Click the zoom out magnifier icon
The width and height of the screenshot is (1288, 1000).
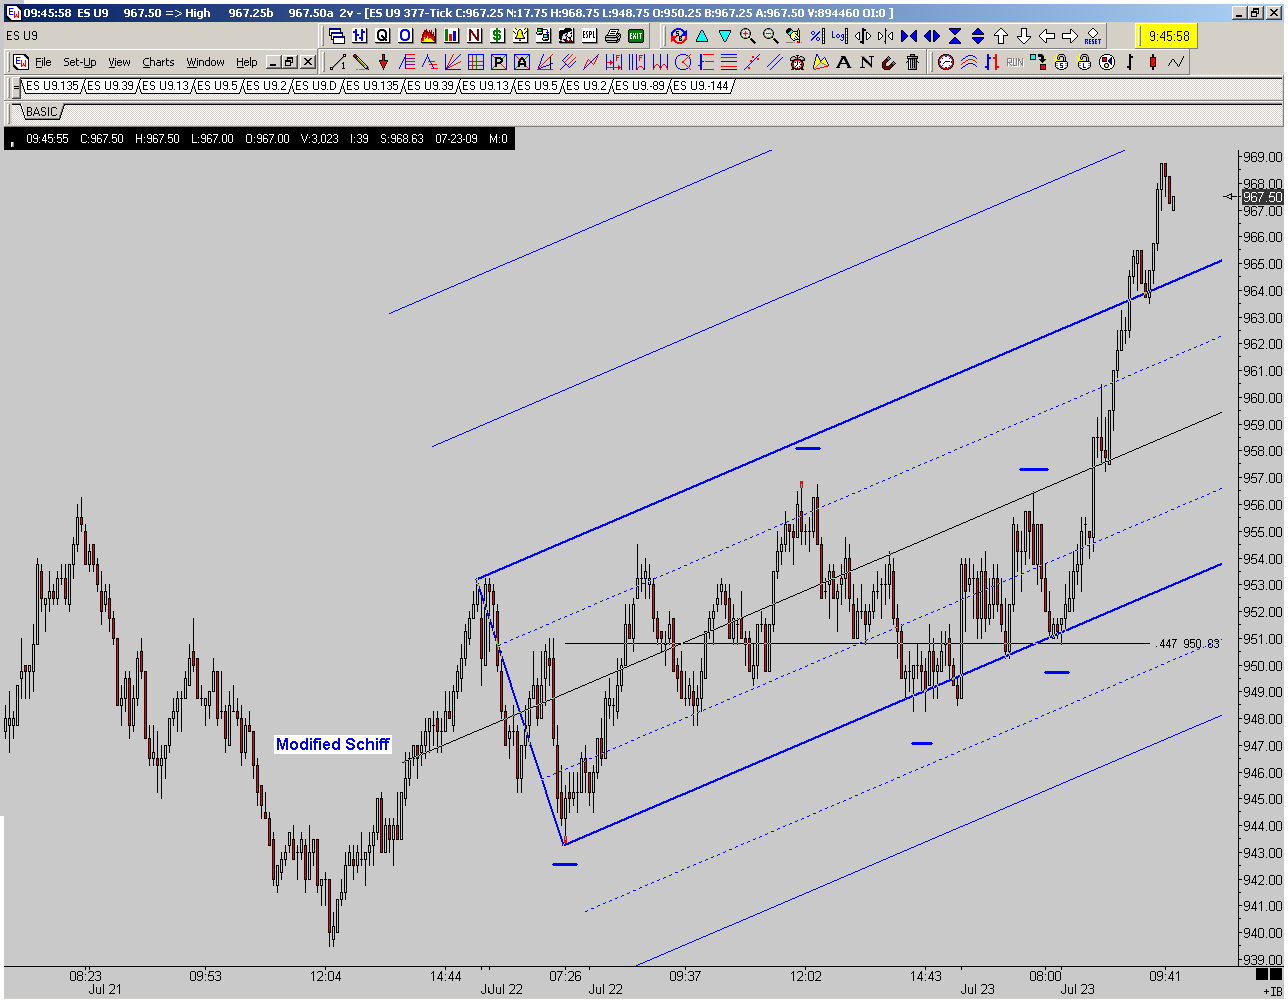[x=770, y=36]
